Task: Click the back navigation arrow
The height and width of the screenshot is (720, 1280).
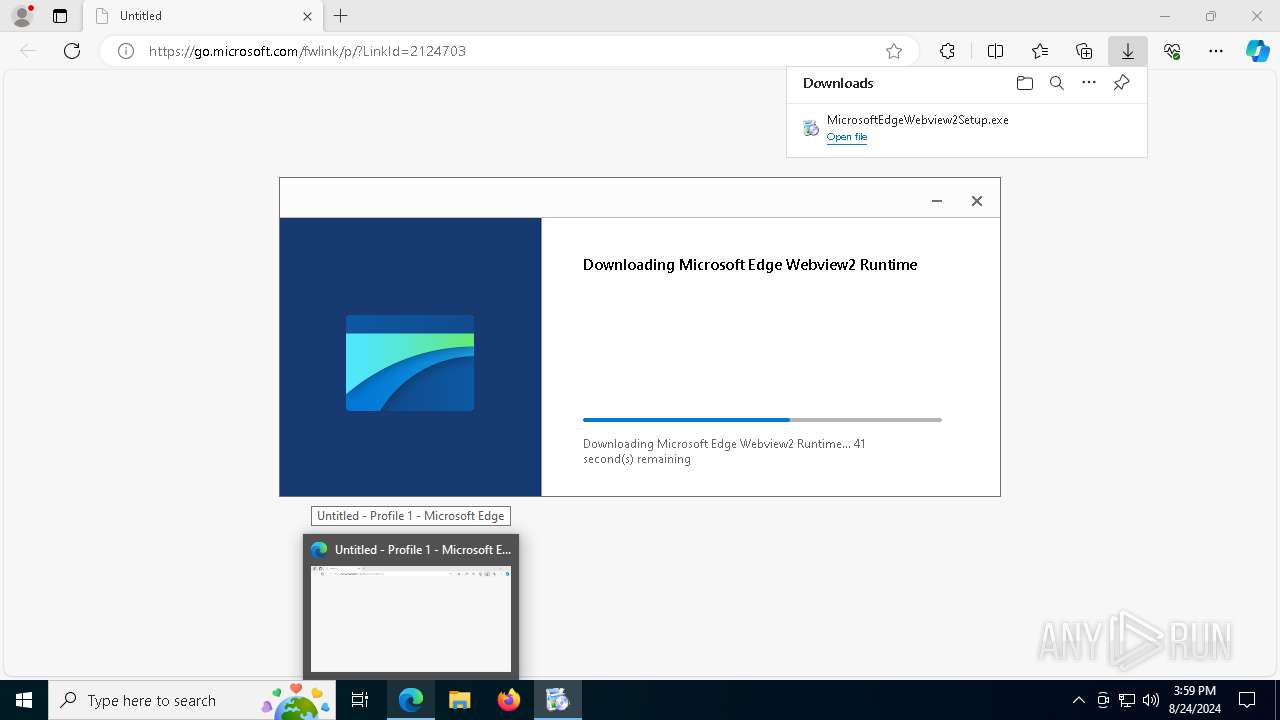Action: pyautogui.click(x=28, y=51)
